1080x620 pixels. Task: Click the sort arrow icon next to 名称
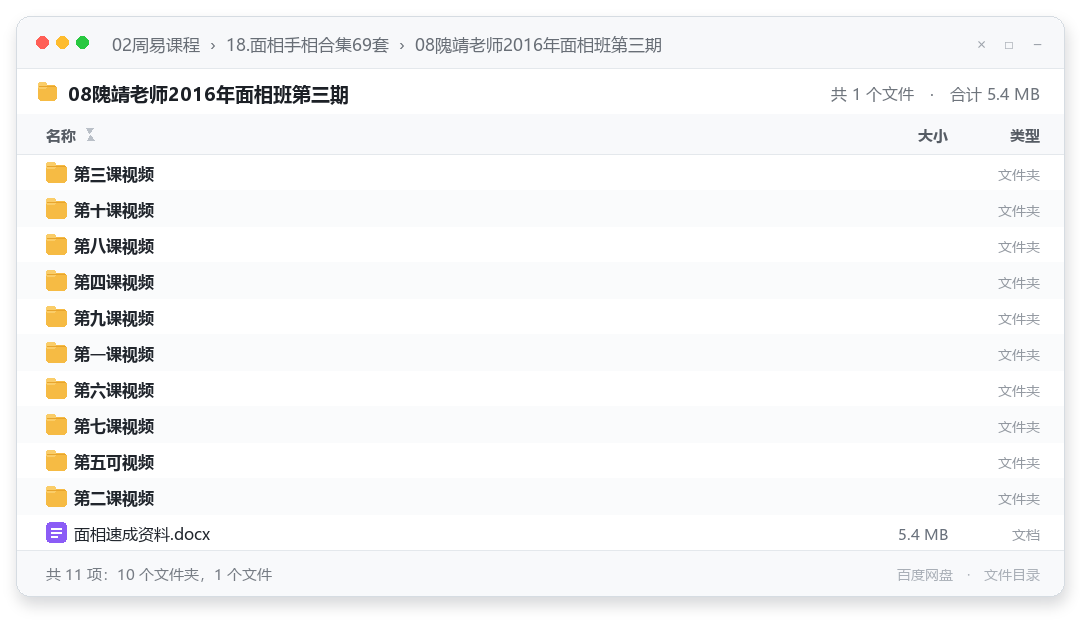(90, 135)
